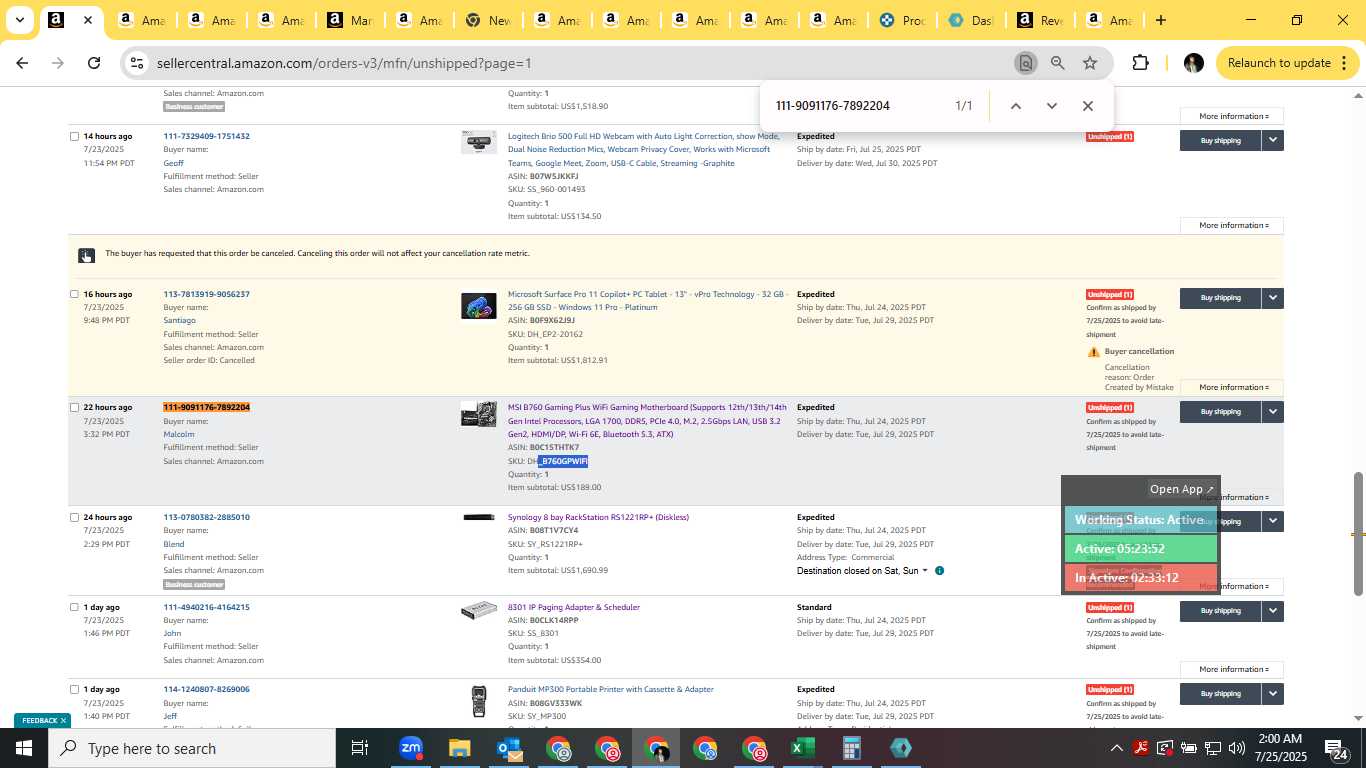Expand Buy shipping dropdown for Logitech Brio order
Image resolution: width=1366 pixels, height=768 pixels.
pos(1272,141)
